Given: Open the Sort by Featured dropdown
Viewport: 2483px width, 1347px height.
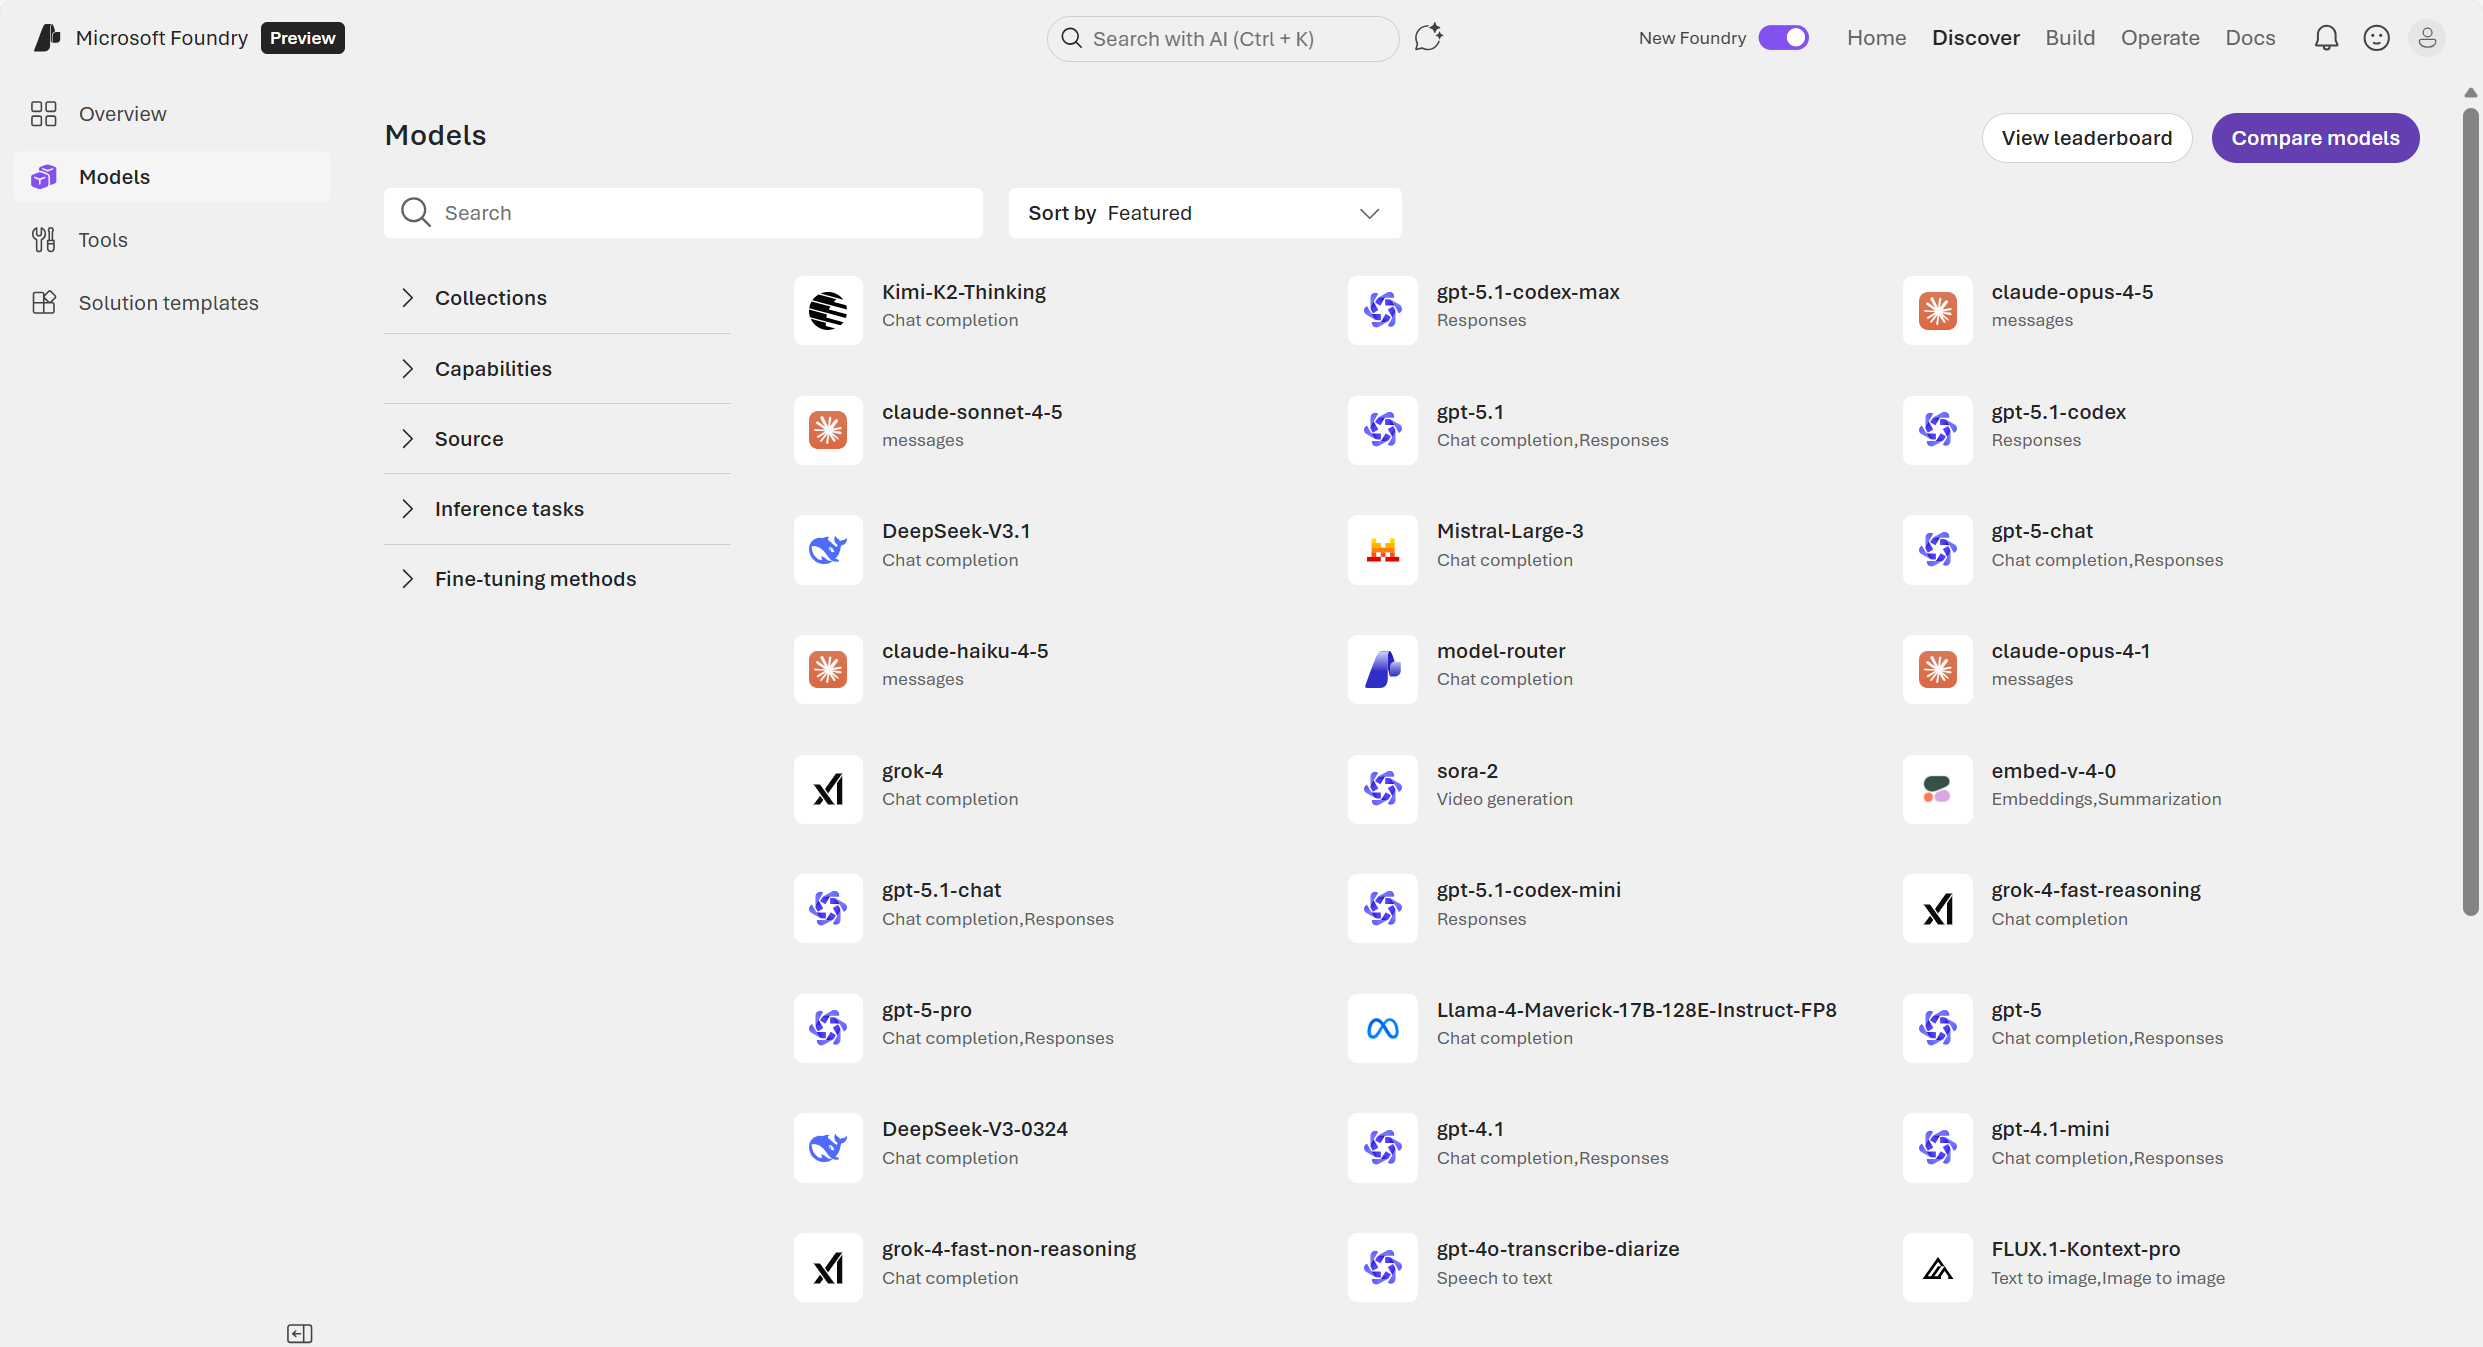Looking at the screenshot, I should point(1204,212).
